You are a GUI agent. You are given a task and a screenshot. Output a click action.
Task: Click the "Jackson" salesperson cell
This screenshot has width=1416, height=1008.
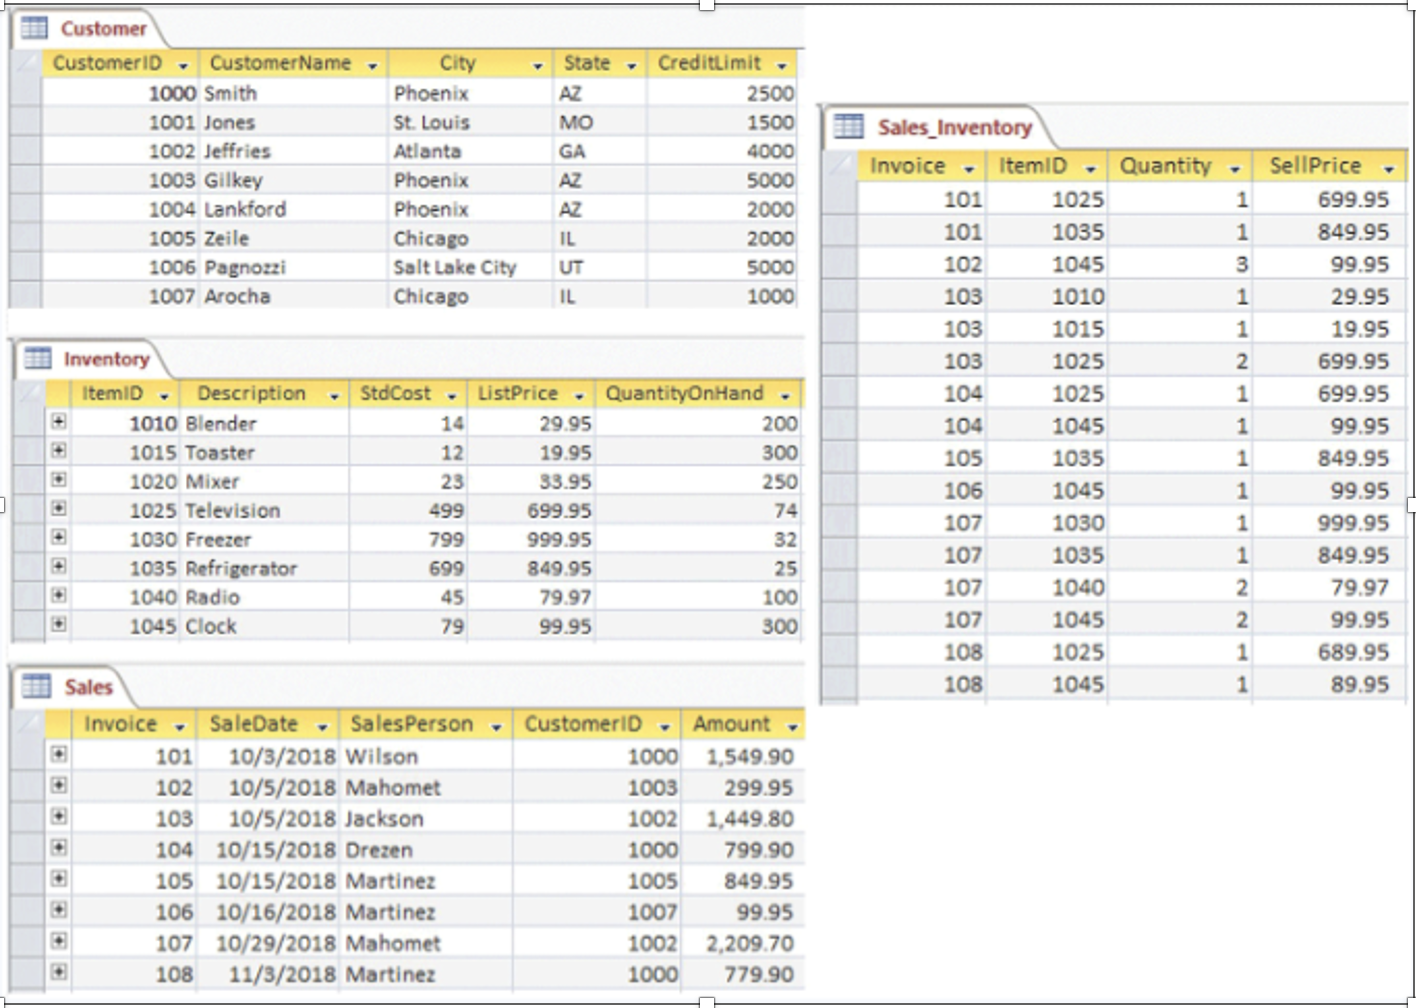(x=426, y=818)
